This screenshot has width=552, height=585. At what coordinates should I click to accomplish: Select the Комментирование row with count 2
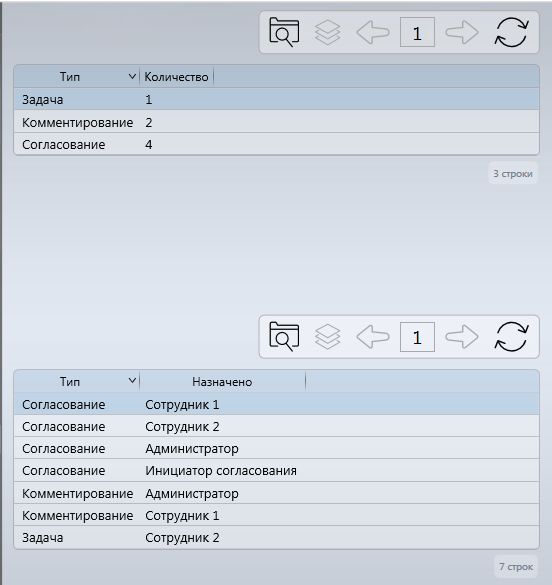(x=276, y=122)
